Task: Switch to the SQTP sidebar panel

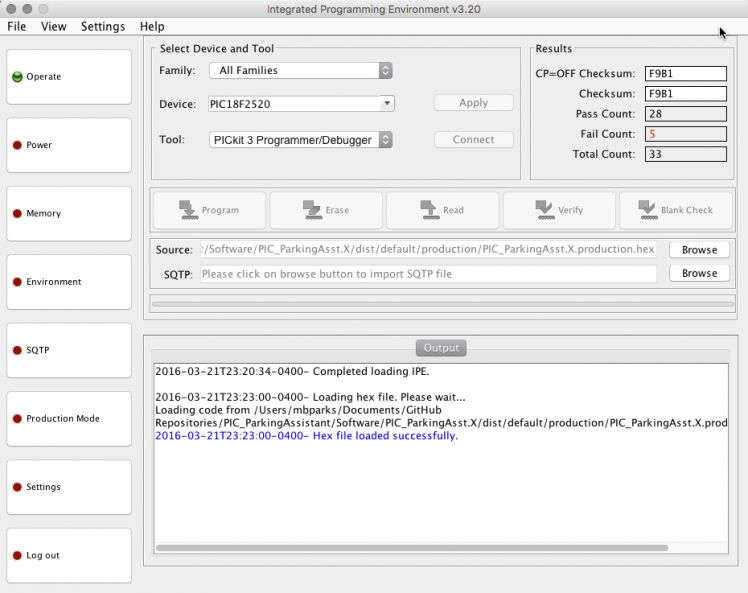Action: 69,351
